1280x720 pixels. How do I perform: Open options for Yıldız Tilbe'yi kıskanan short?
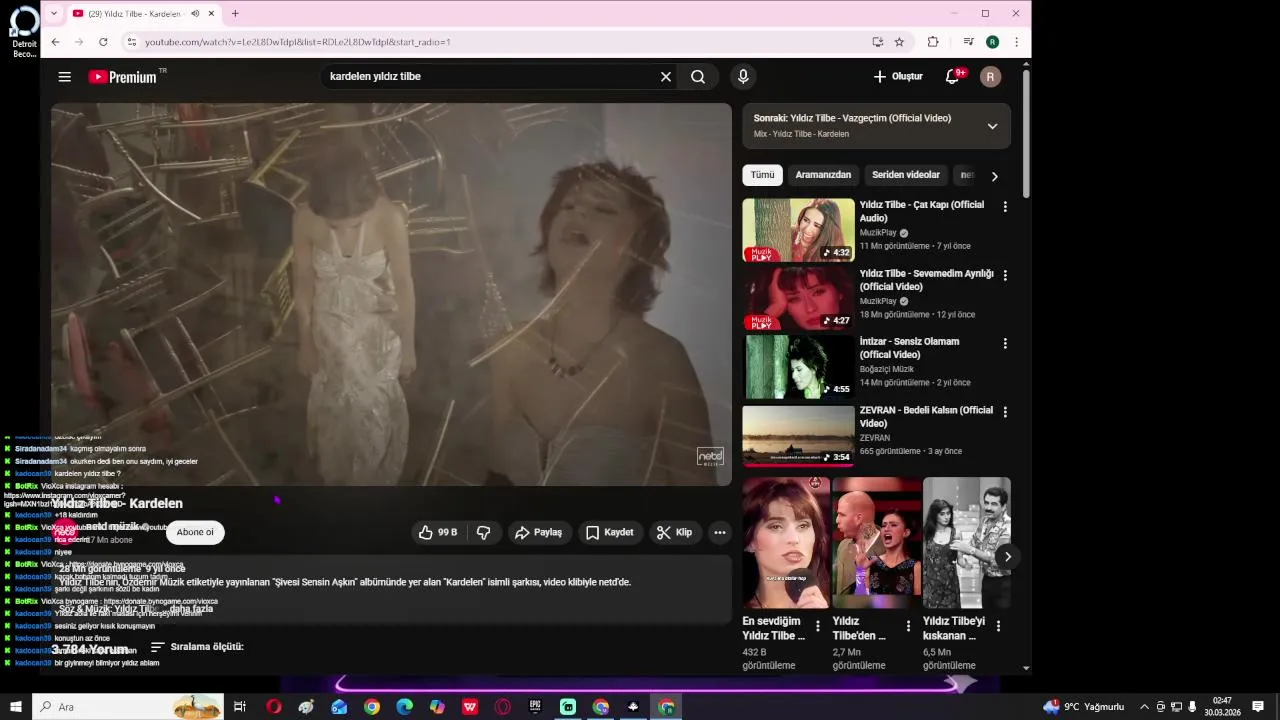(x=998, y=626)
